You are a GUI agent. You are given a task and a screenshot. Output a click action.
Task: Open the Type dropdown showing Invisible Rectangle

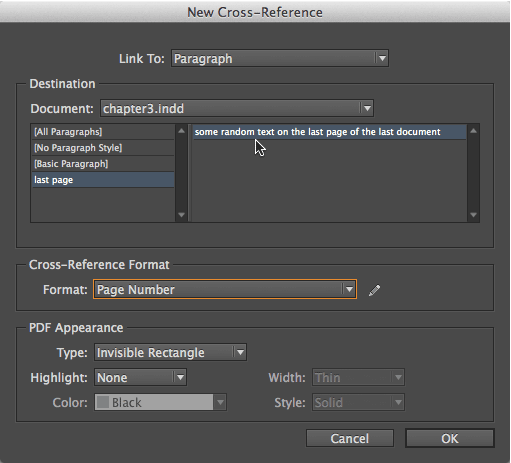tap(170, 352)
